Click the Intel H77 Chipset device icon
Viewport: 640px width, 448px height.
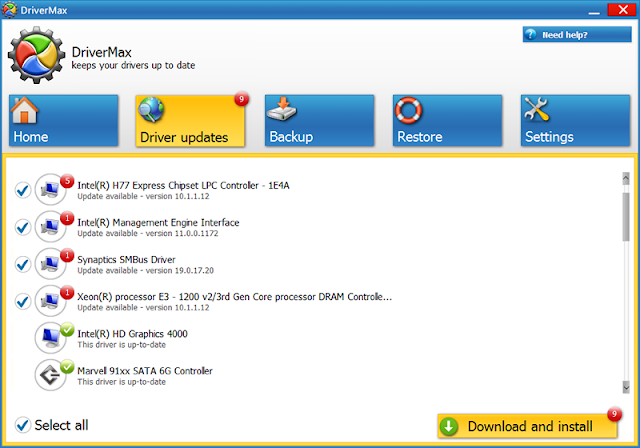pyautogui.click(x=50, y=190)
